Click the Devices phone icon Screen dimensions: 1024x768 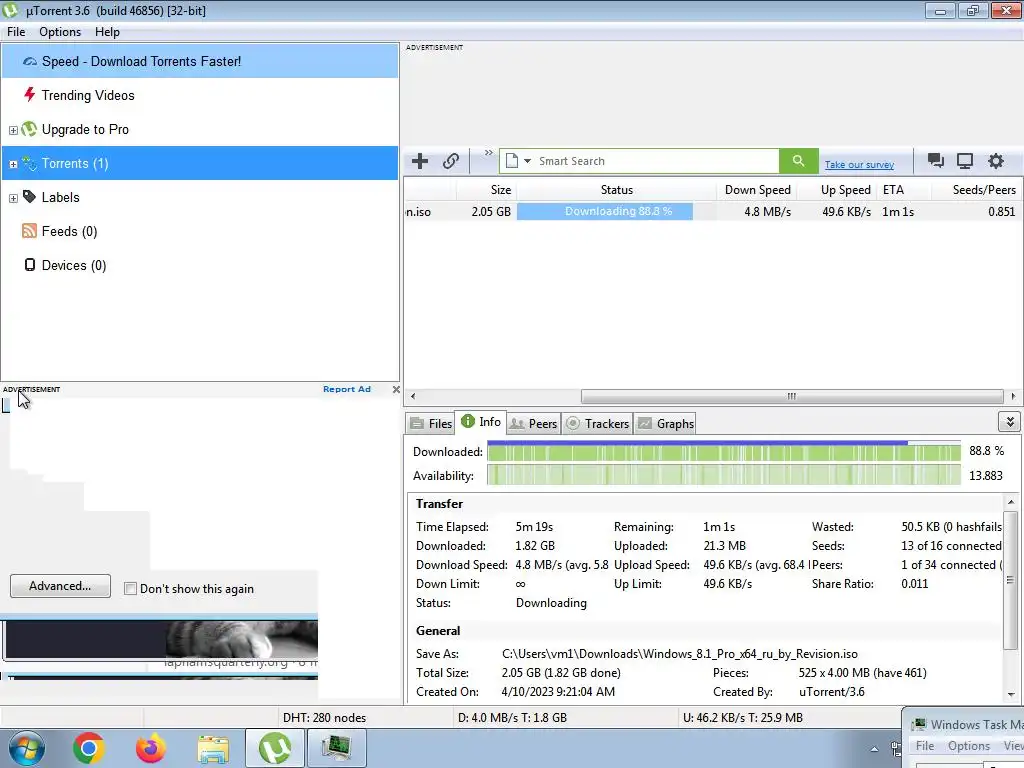coord(29,264)
